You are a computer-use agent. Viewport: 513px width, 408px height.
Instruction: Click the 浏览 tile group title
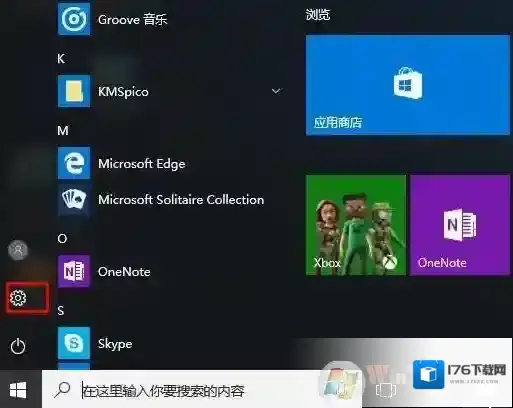318,14
